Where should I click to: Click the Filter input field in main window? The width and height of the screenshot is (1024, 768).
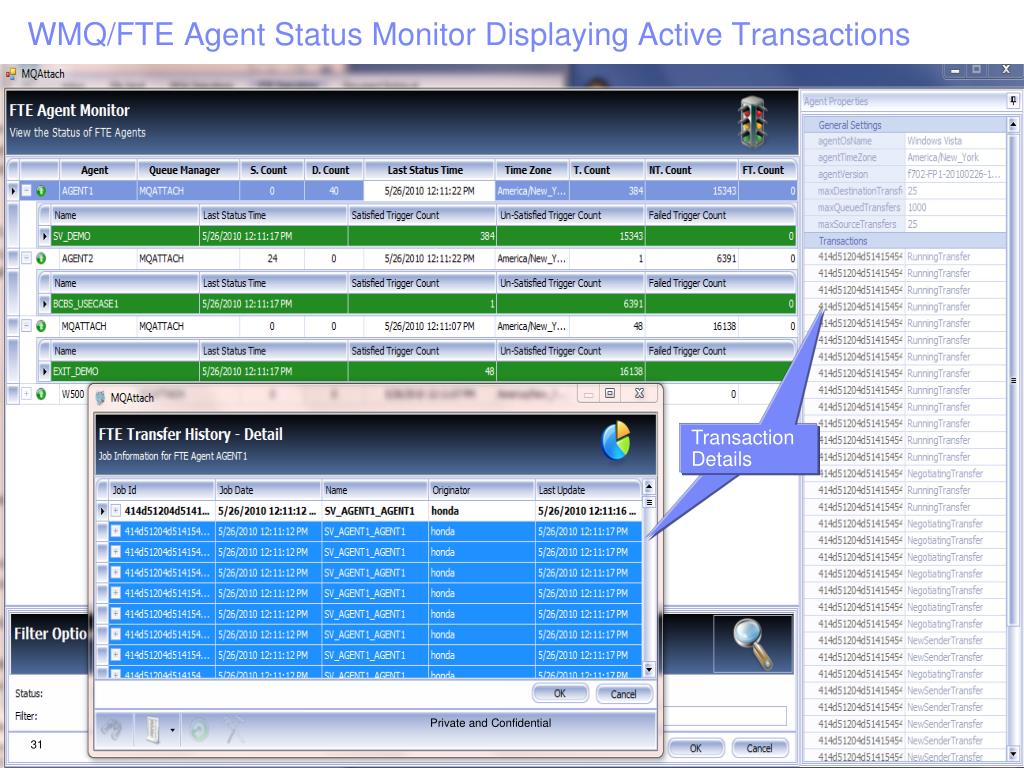[725, 716]
